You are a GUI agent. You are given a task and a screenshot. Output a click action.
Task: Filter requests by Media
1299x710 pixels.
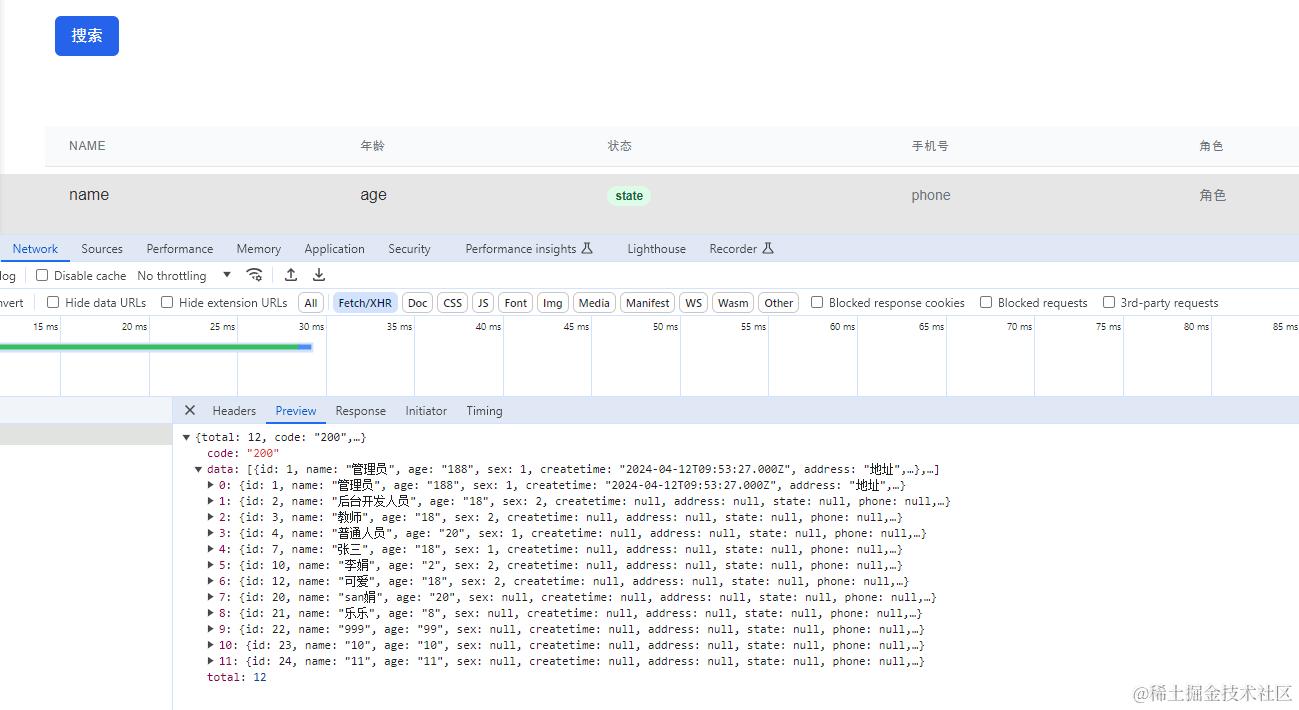(x=594, y=303)
